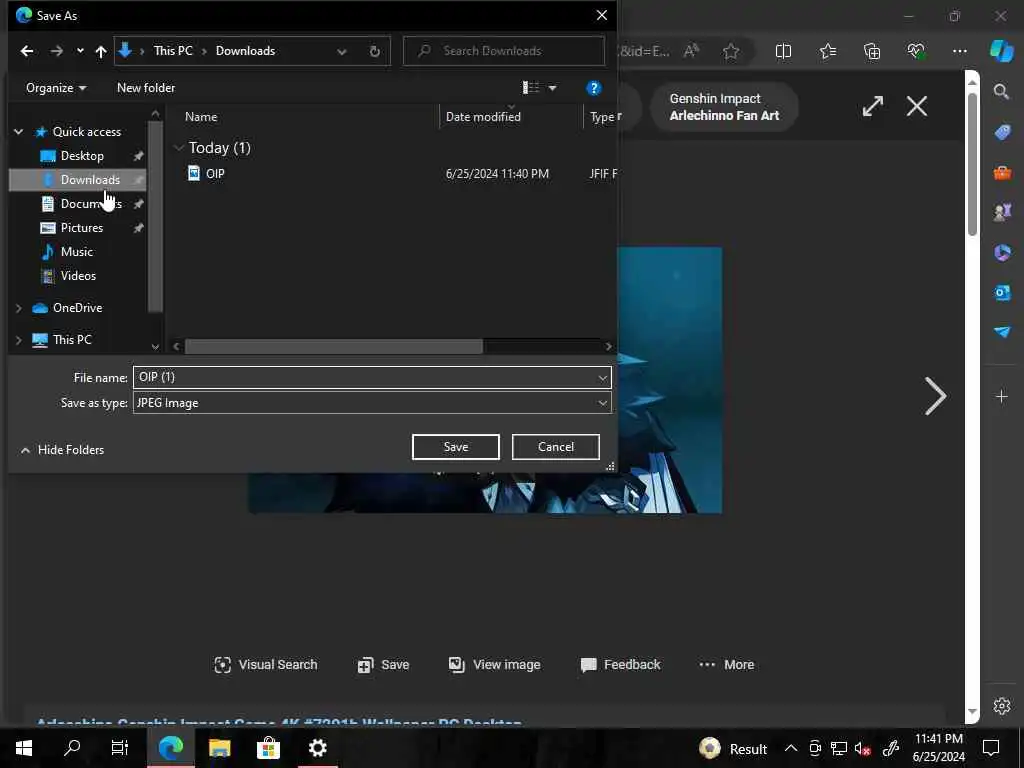This screenshot has width=1024, height=768.
Task: Create a New folder
Action: tap(146, 88)
